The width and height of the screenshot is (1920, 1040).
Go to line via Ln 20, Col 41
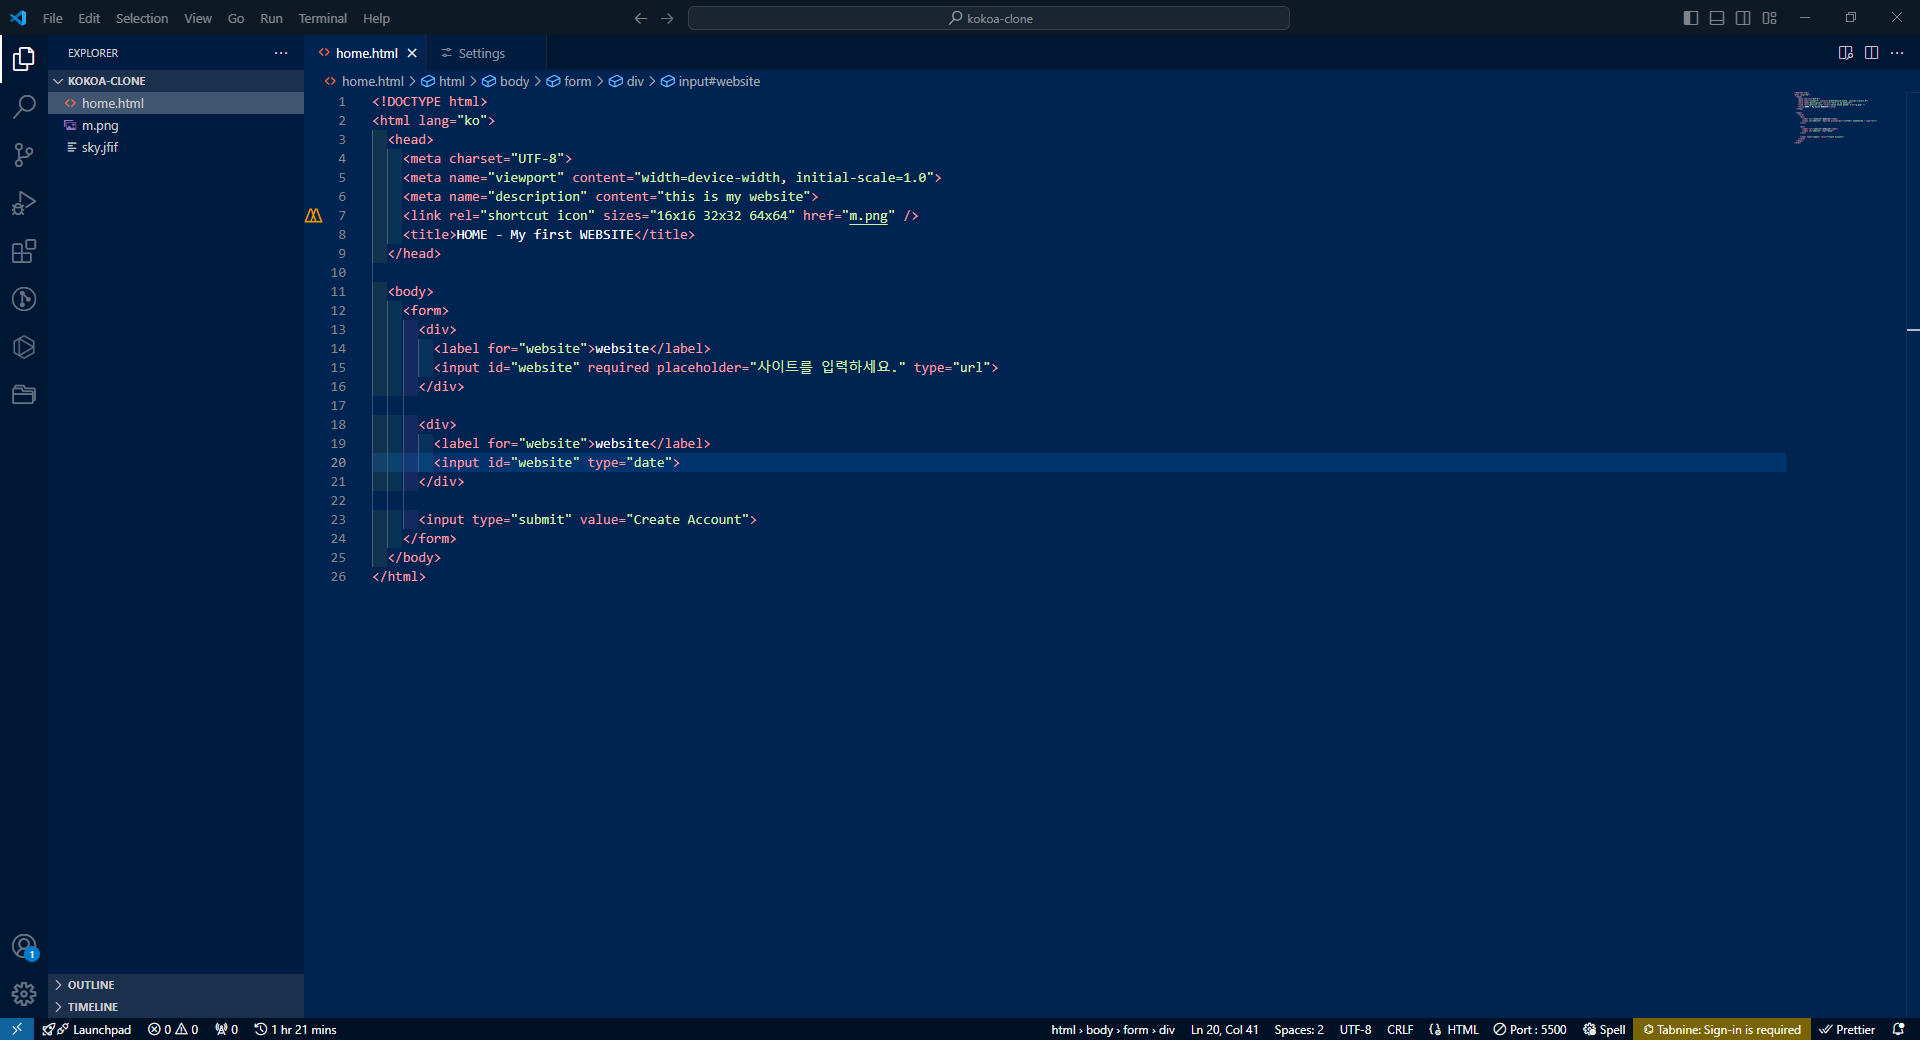click(1224, 1029)
